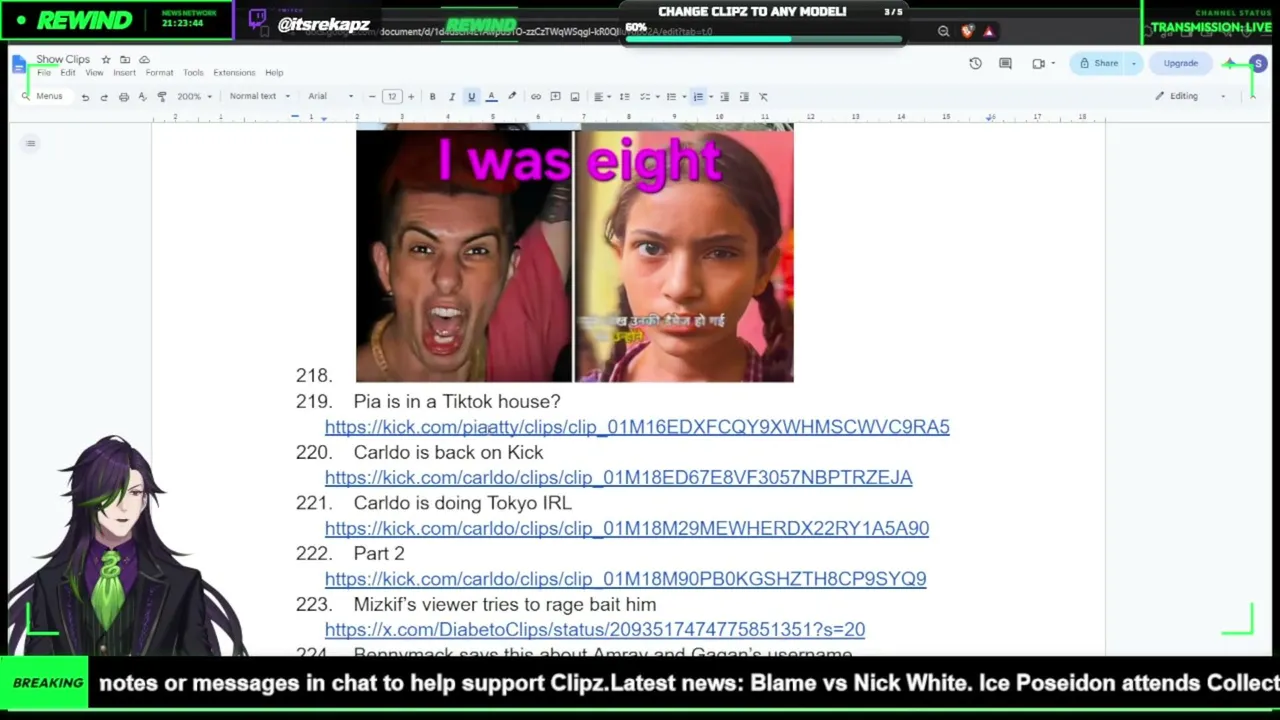Open the Google Docs home icon
Image resolution: width=1280 pixels, height=720 pixels.
(x=20, y=65)
